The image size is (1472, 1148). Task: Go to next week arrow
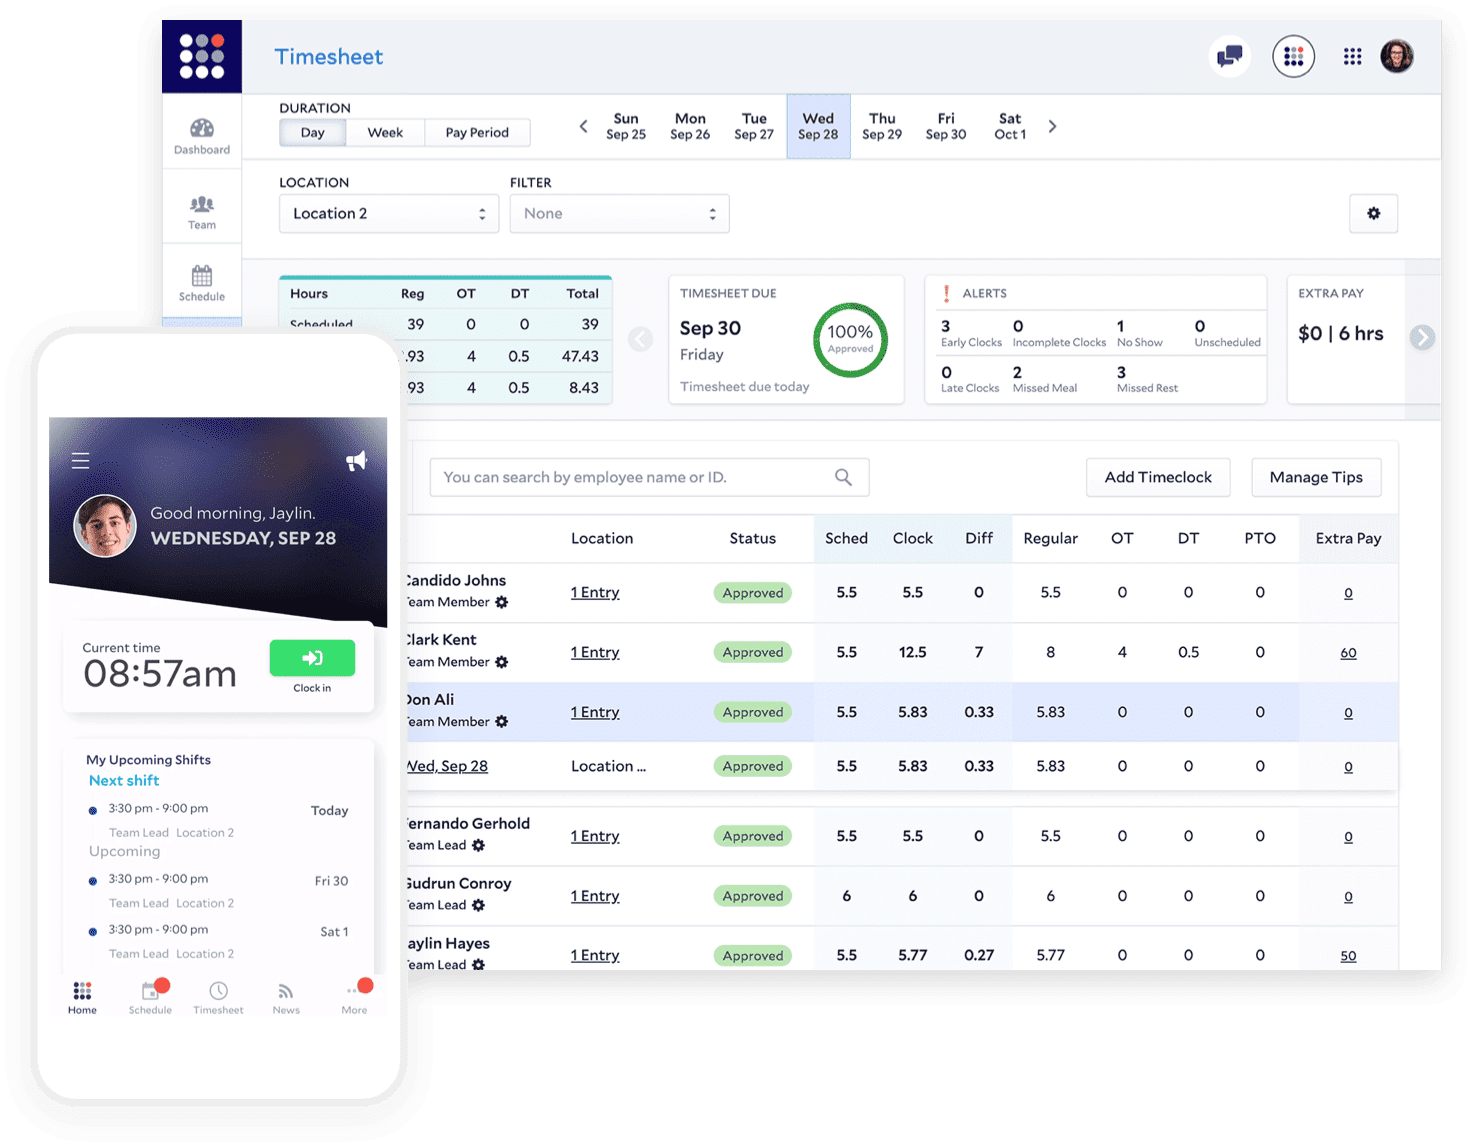click(1052, 126)
